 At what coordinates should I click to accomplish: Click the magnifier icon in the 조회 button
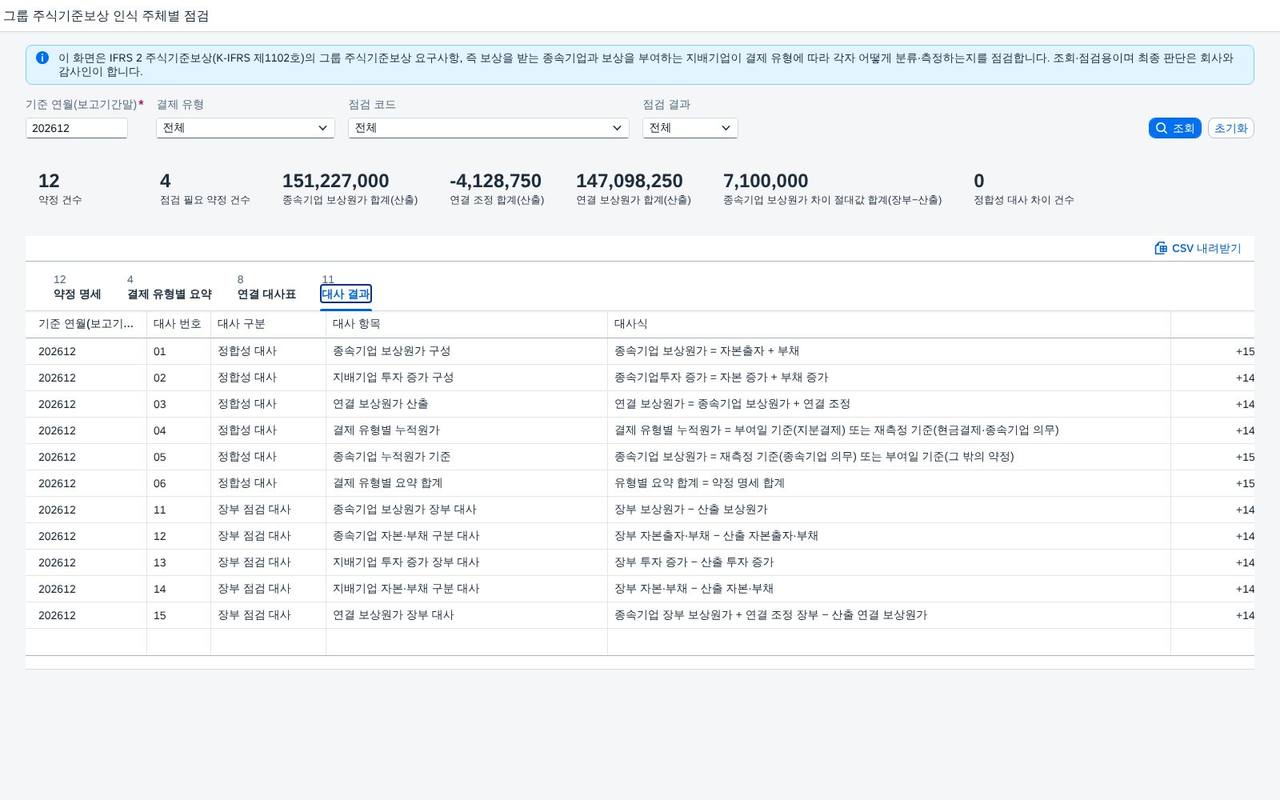[1161, 128]
